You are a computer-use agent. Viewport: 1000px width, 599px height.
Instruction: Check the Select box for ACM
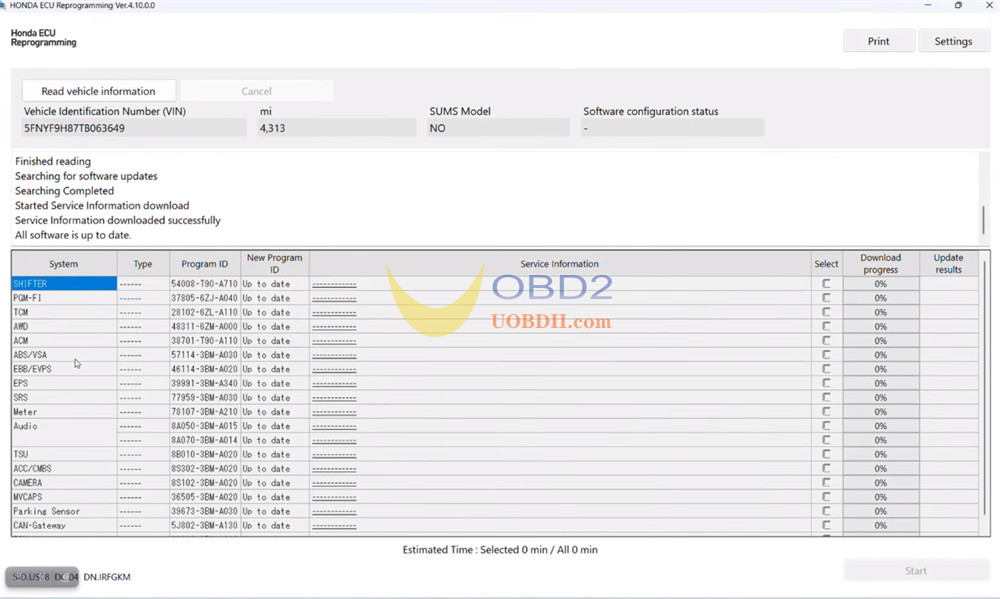(x=826, y=340)
